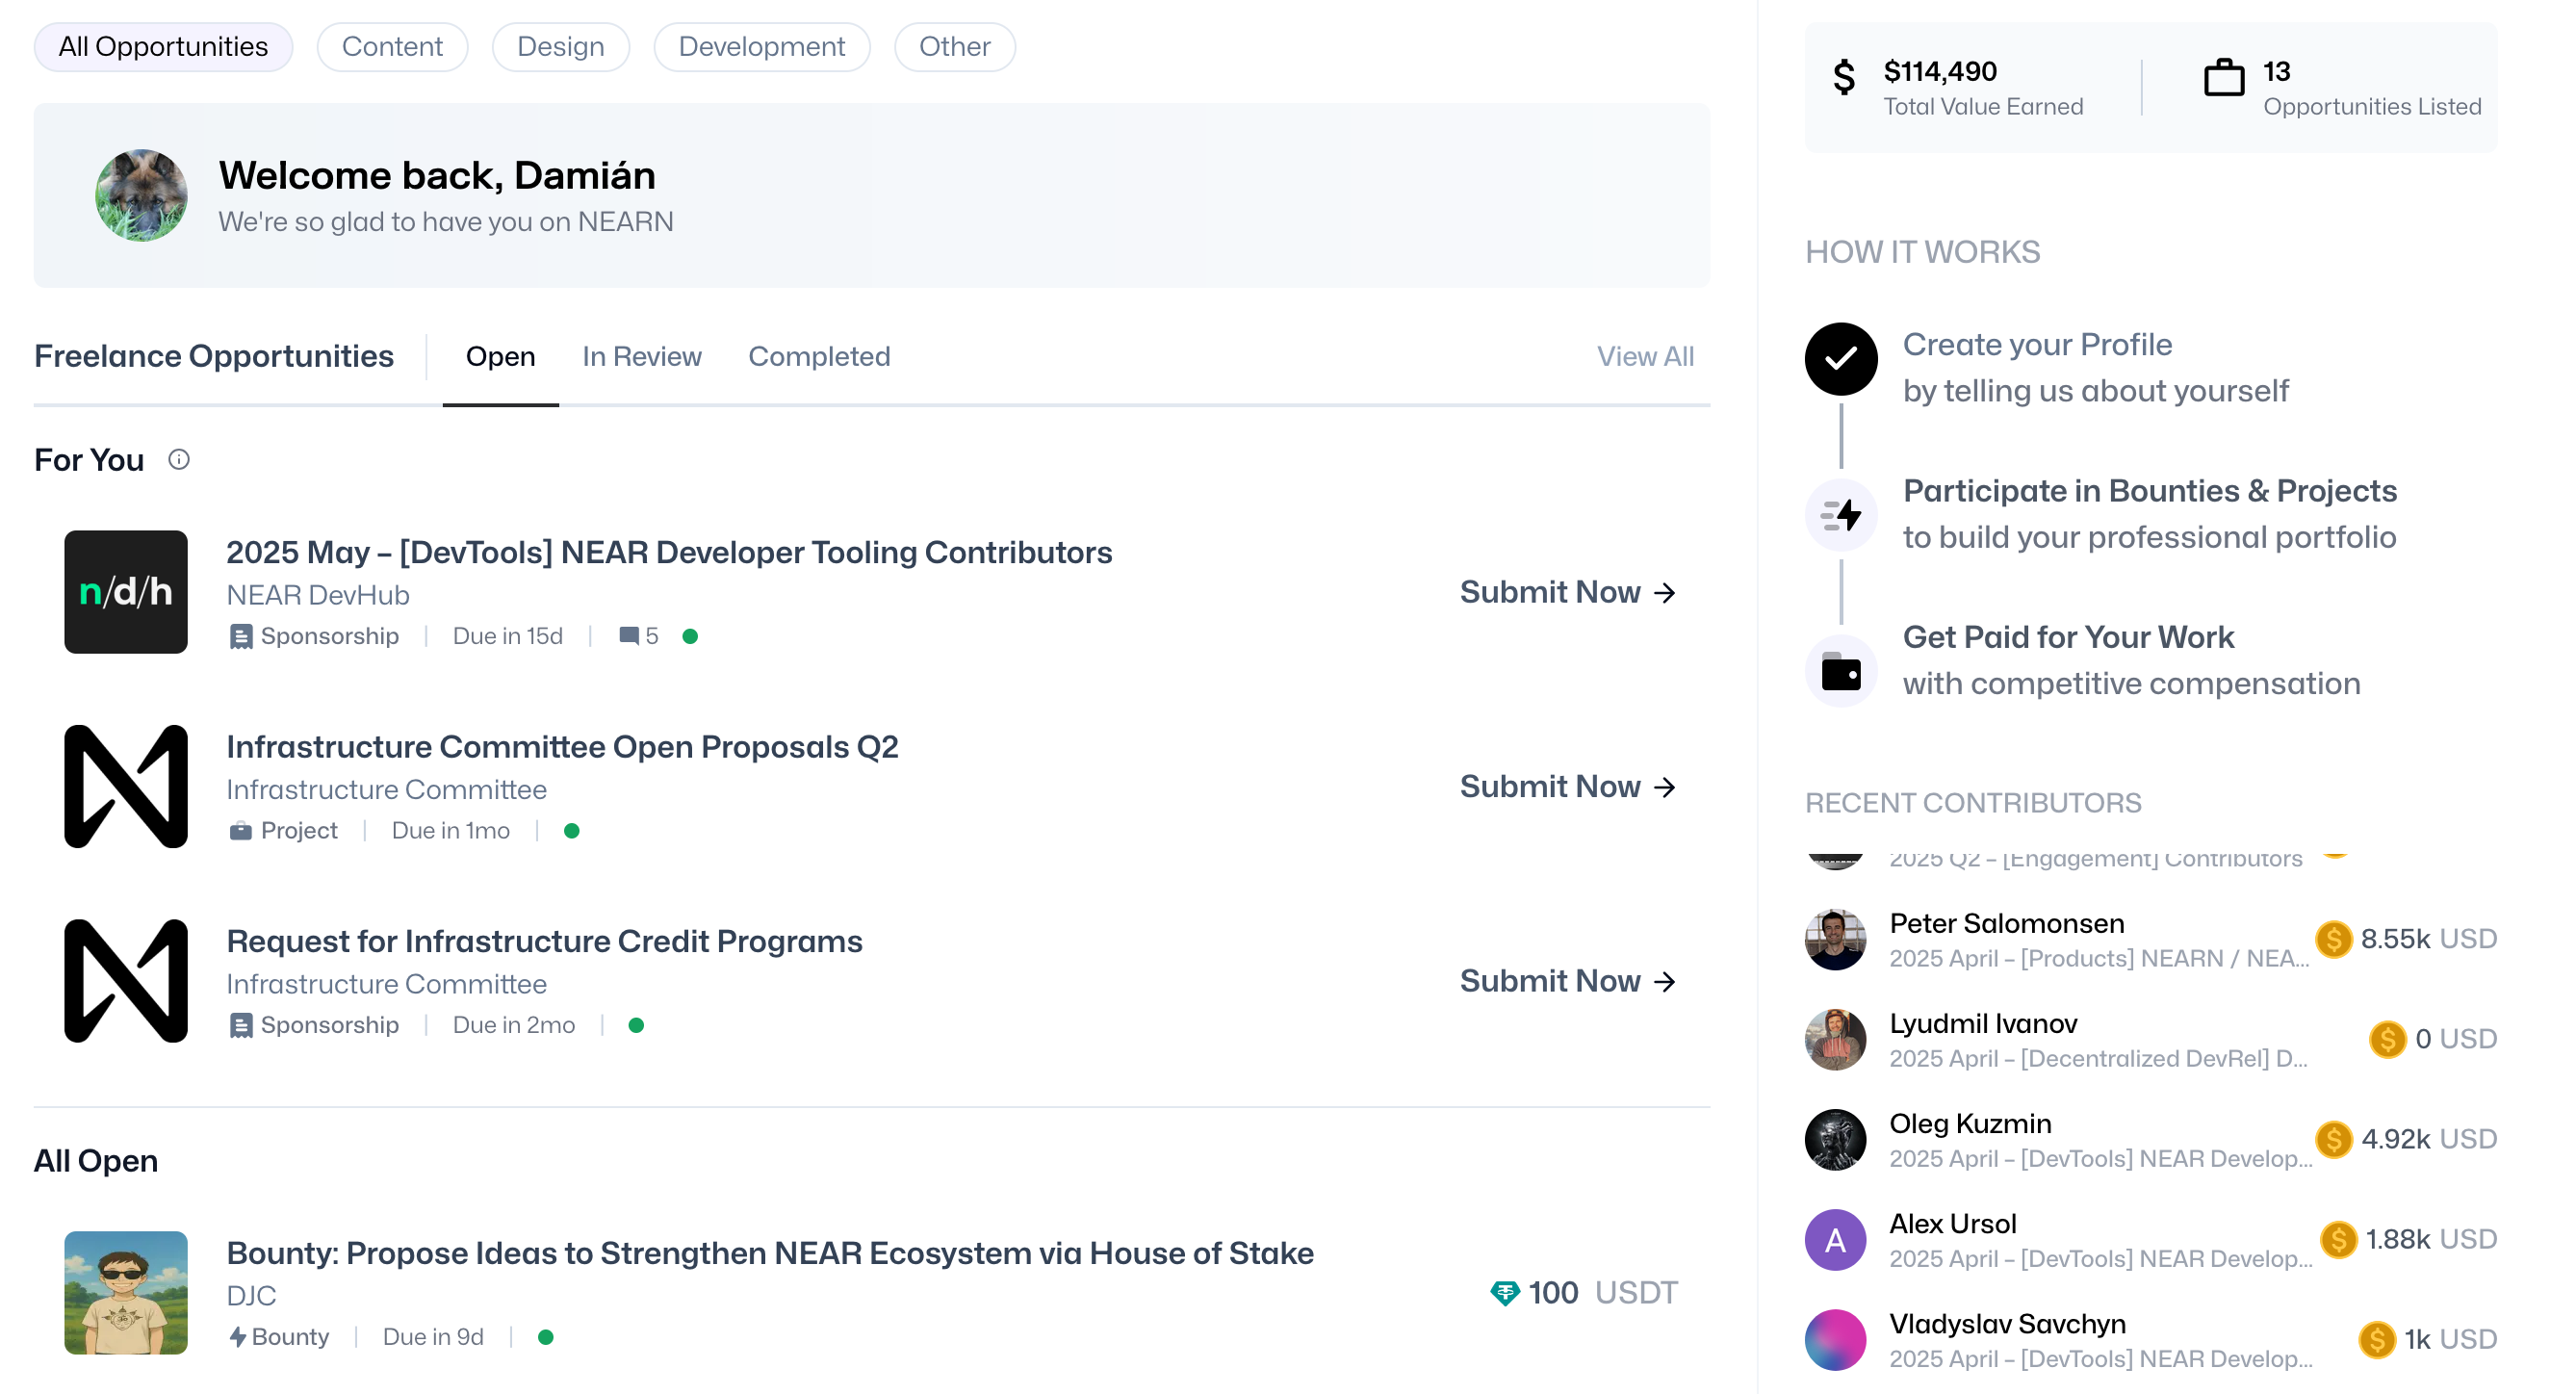The image size is (2576, 1394).
Task: Click the coin icon beside 1k USD
Action: pyautogui.click(x=2378, y=1339)
